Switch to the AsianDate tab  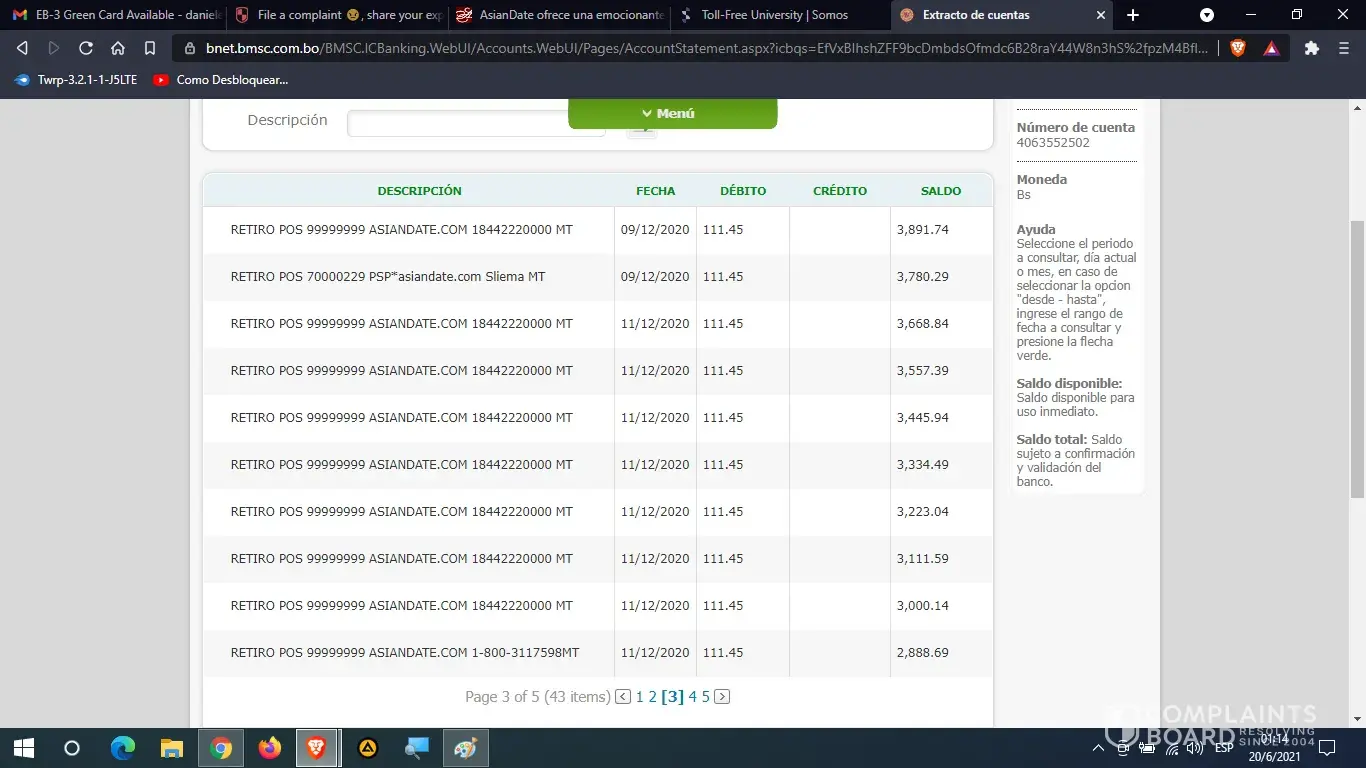point(560,15)
